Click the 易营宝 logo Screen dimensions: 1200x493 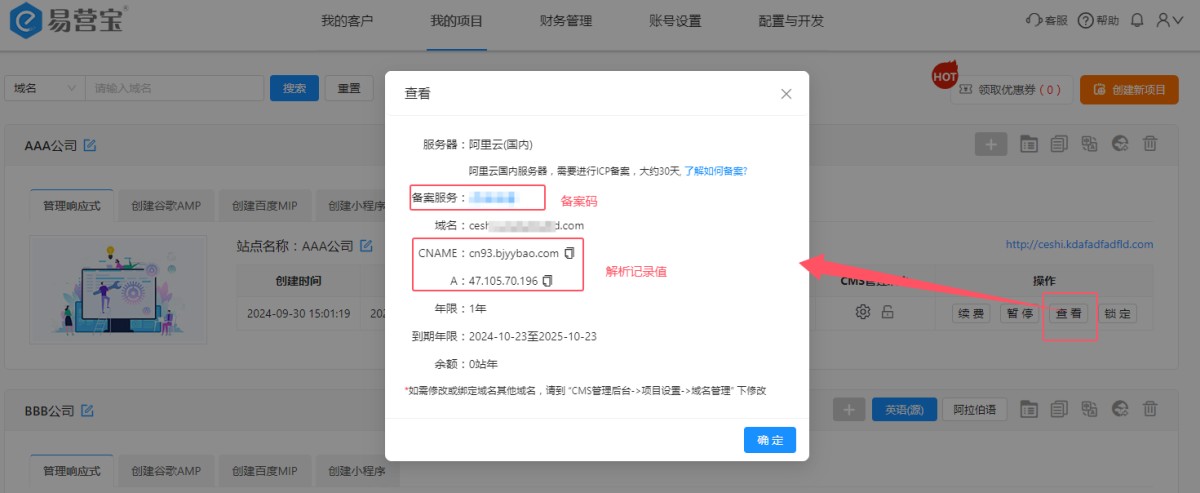[x=68, y=21]
